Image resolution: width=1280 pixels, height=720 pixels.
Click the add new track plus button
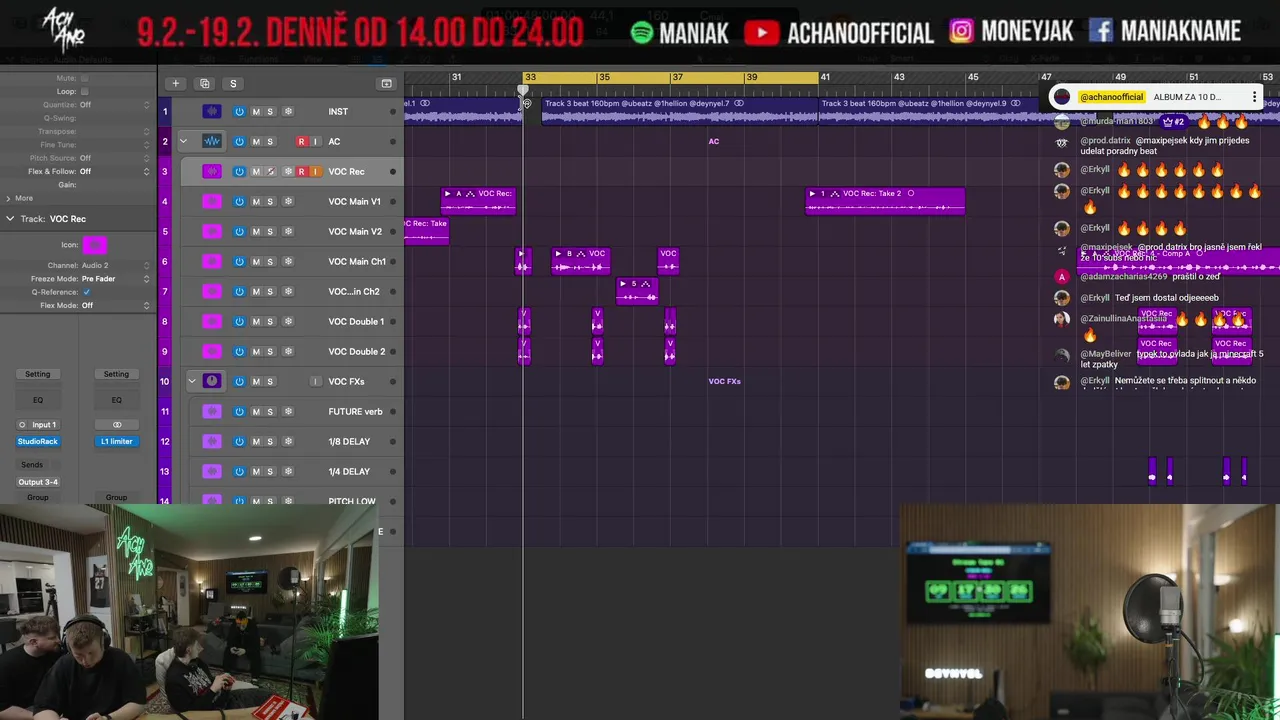coord(175,83)
